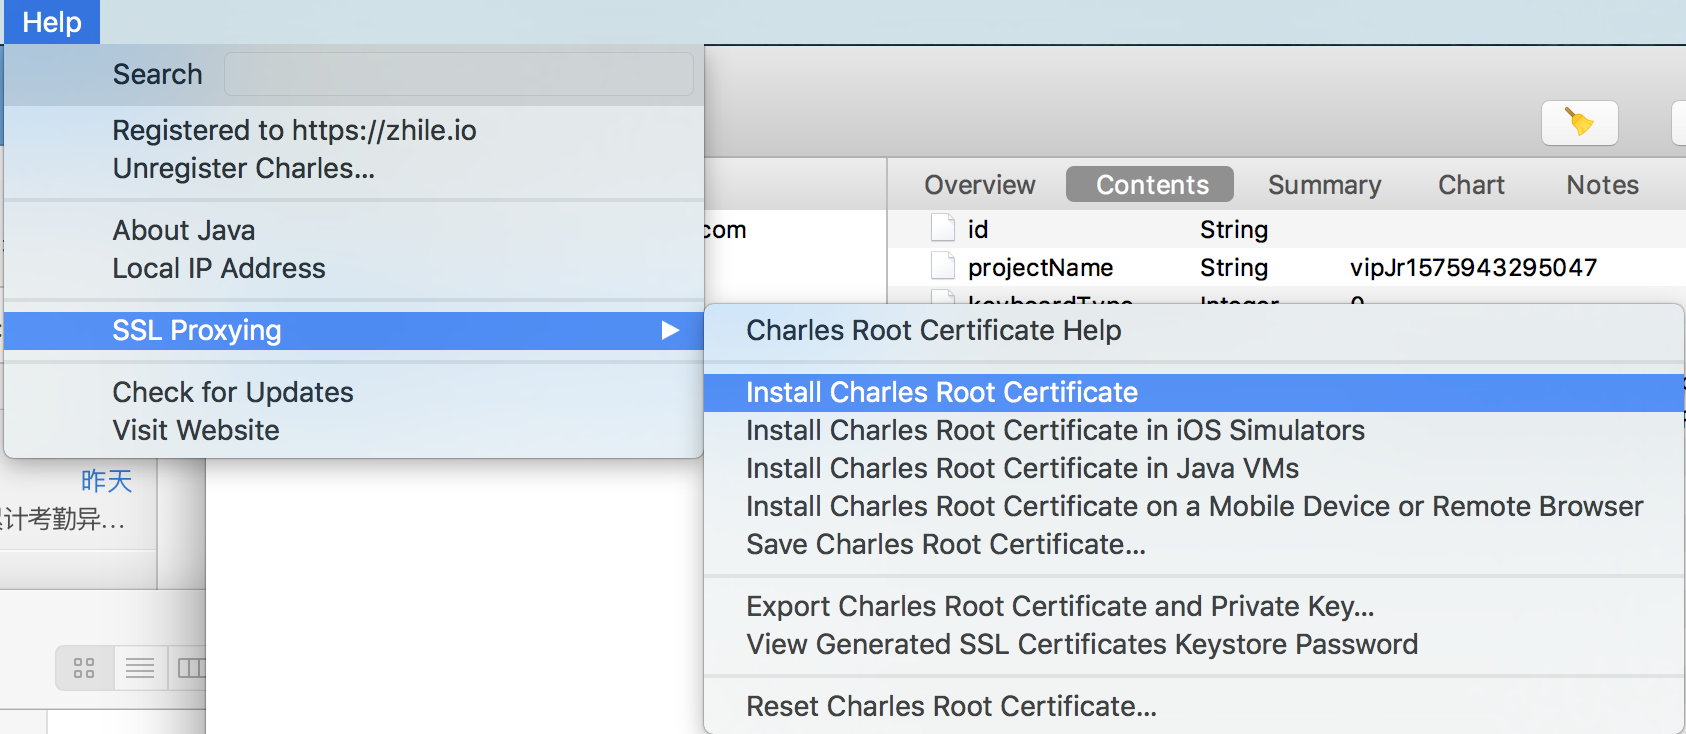This screenshot has height=734, width=1686.
Task: View Generated SSL Certificates Keystore Password
Action: (1194, 644)
